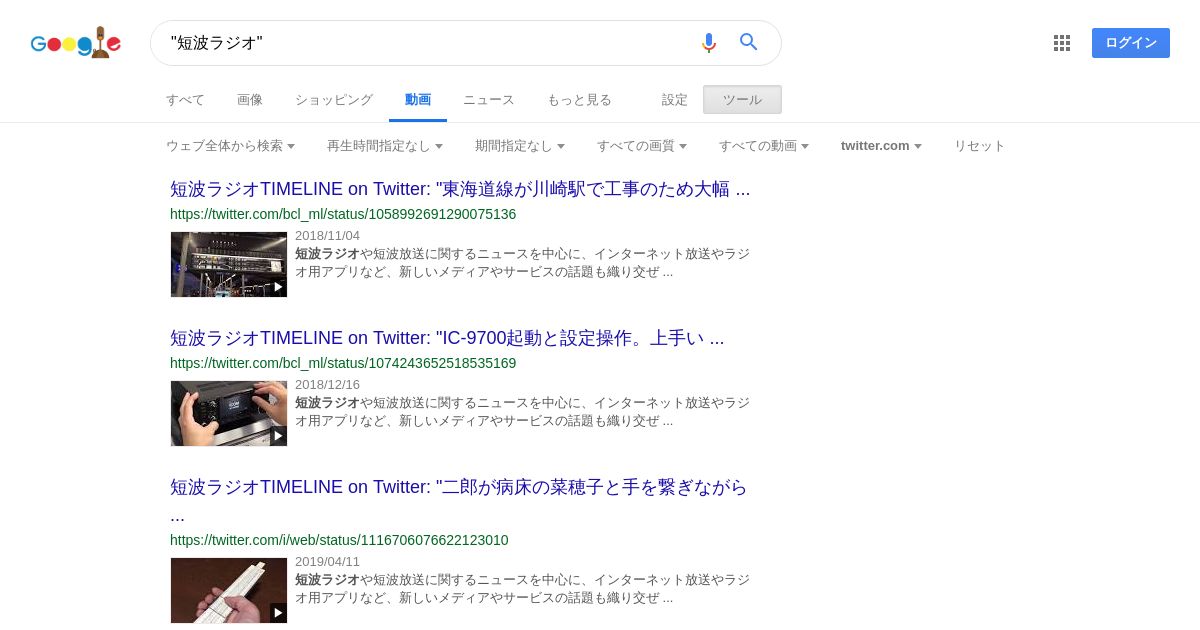Play video thumbnail dated 2018/12/16
Viewport: 1200px width, 630px height.
(229, 413)
